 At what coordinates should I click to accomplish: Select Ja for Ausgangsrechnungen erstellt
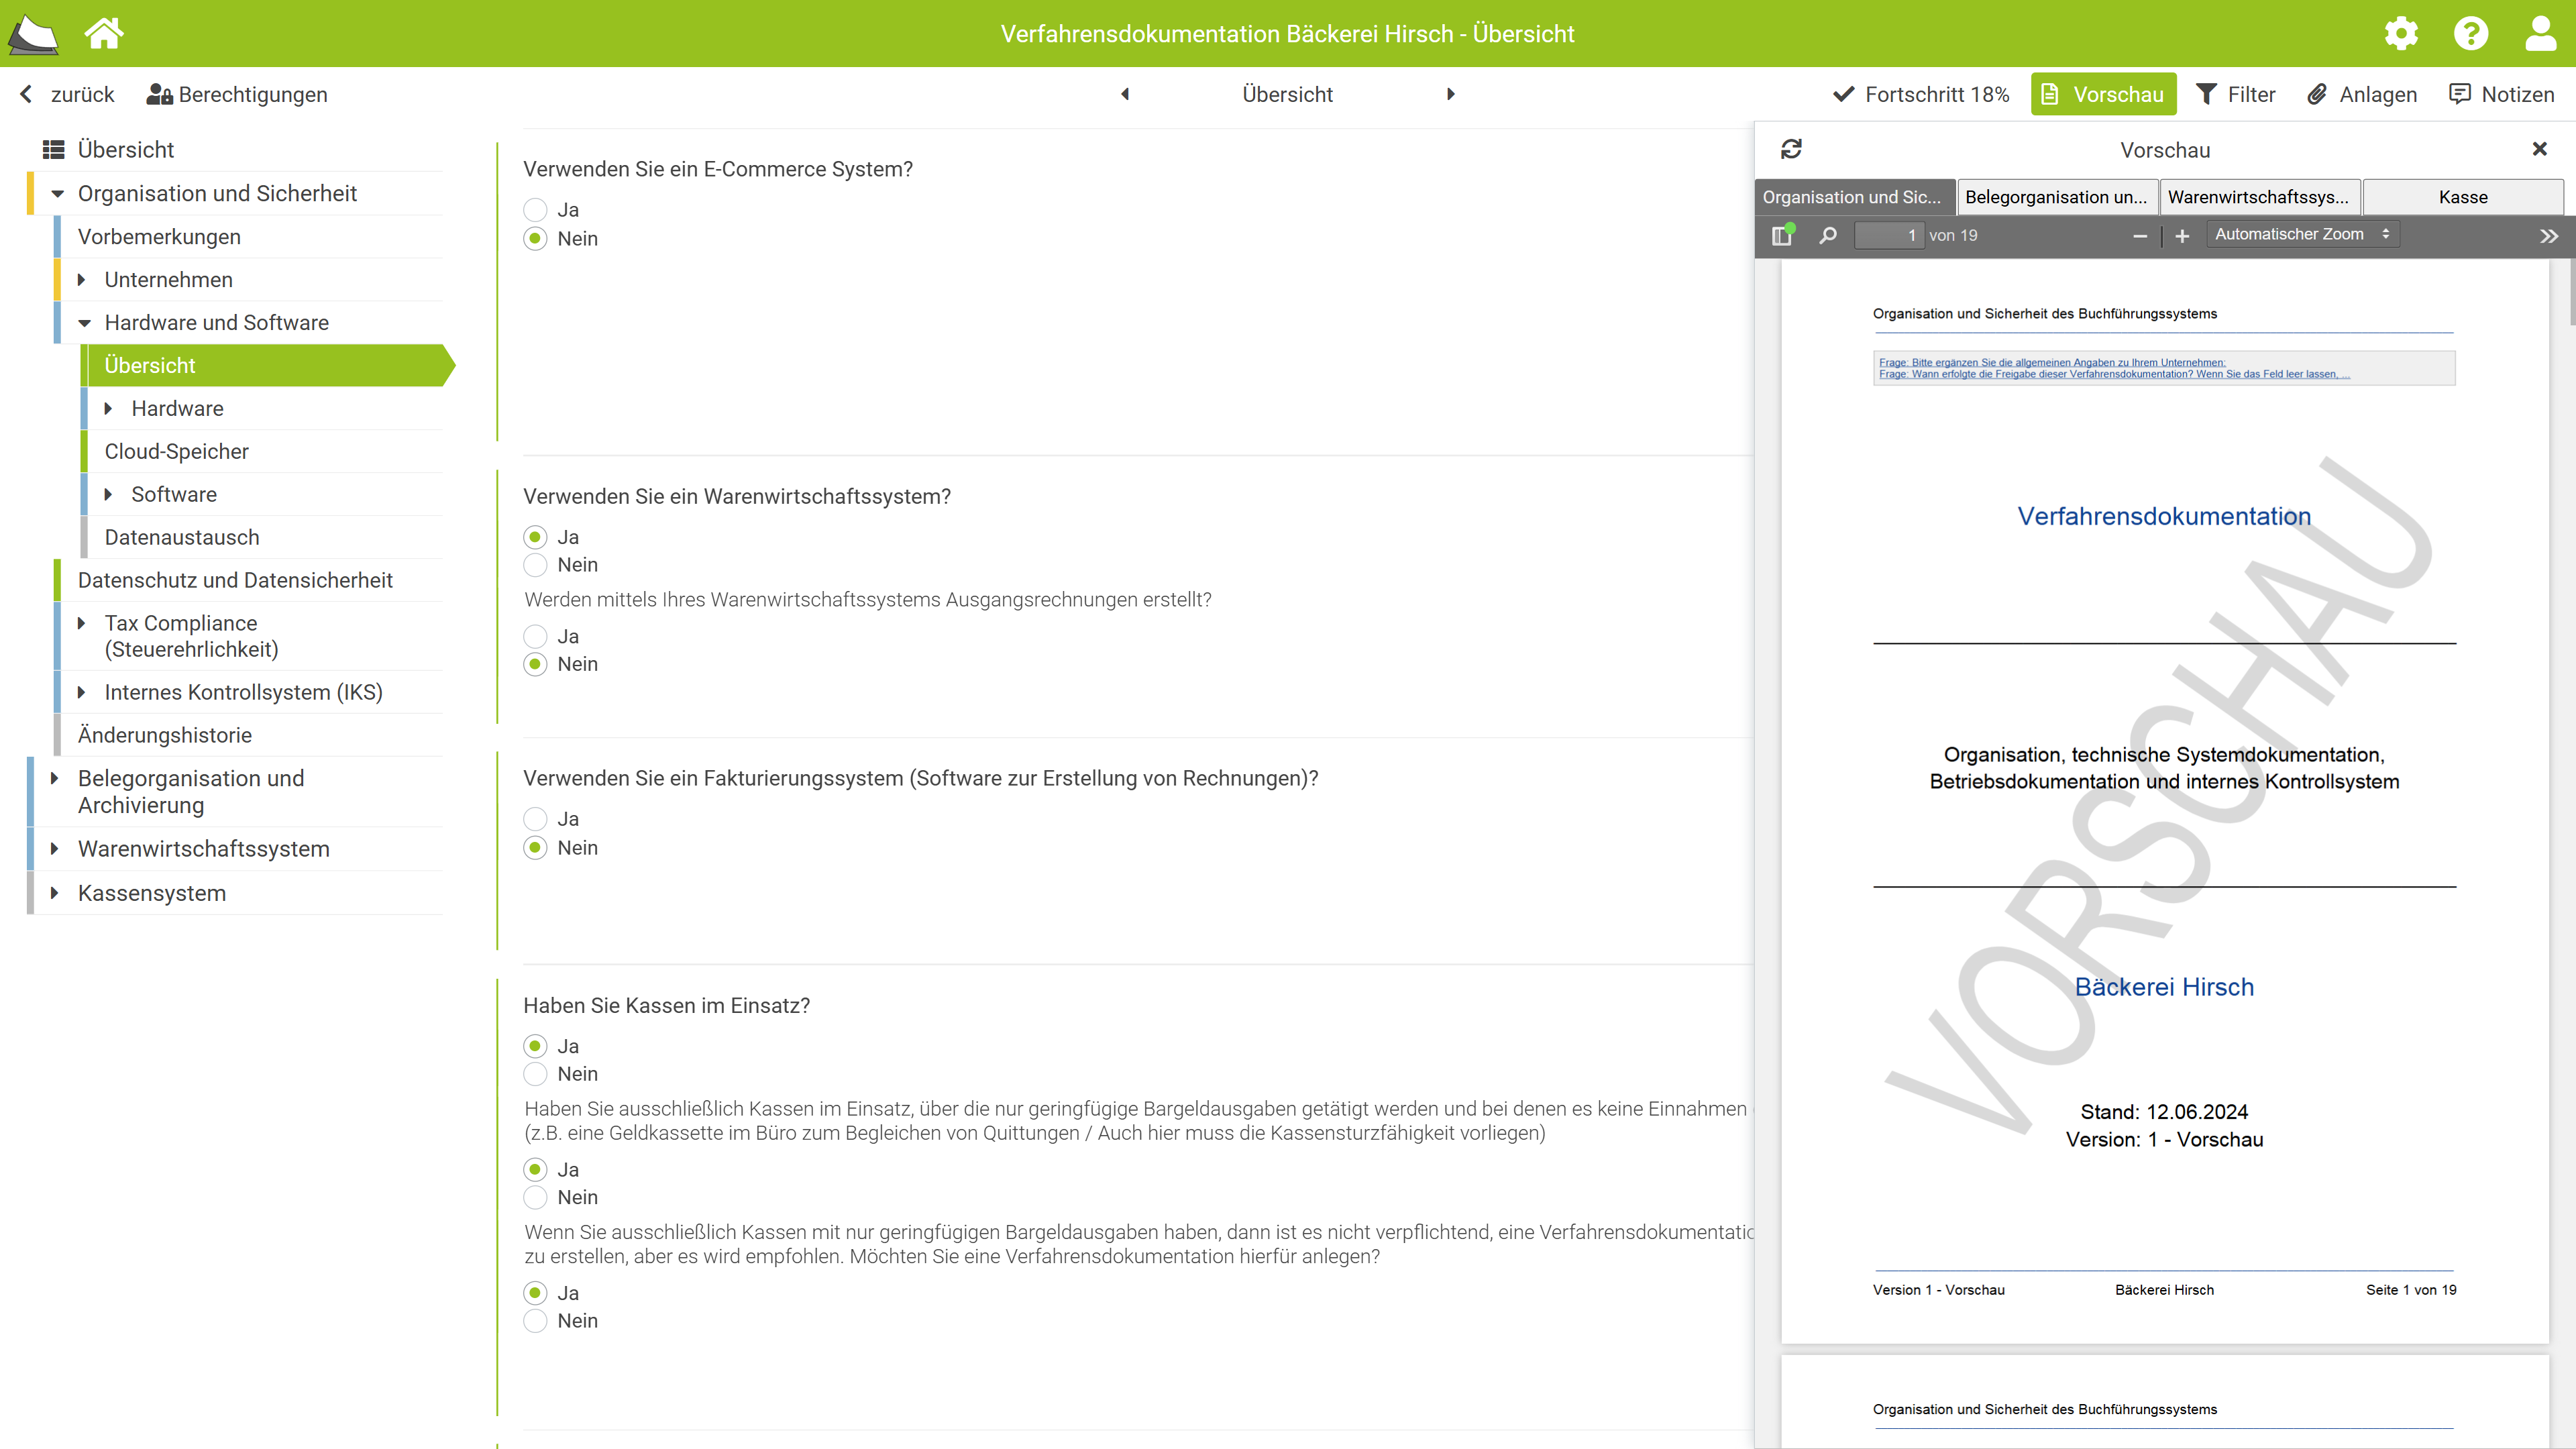[535, 636]
